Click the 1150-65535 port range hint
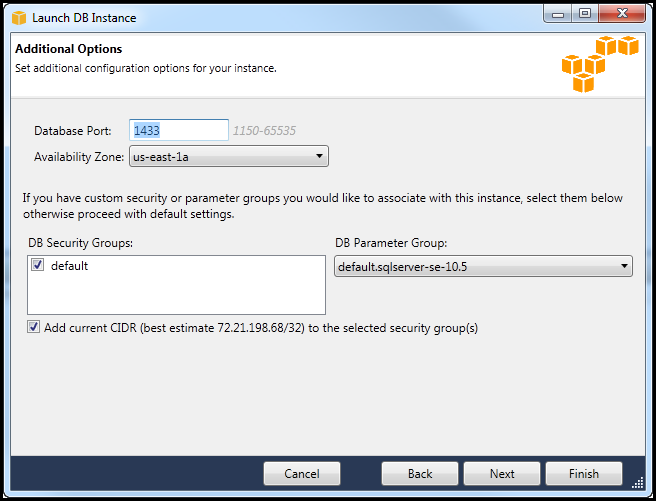This screenshot has height=501, width=656. pyautogui.click(x=264, y=130)
